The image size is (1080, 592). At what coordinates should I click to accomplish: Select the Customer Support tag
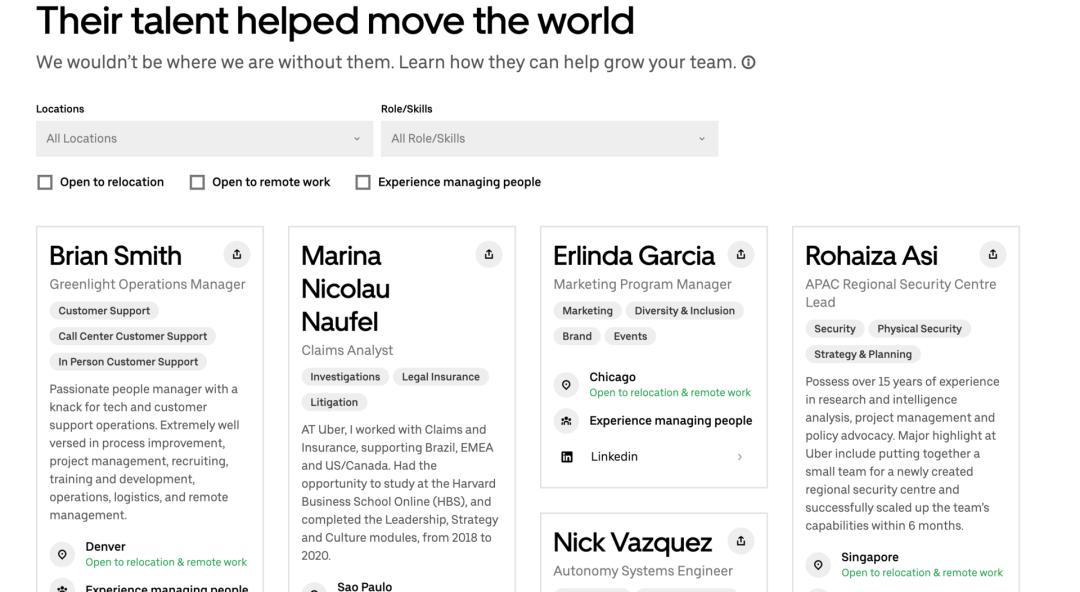tap(104, 311)
